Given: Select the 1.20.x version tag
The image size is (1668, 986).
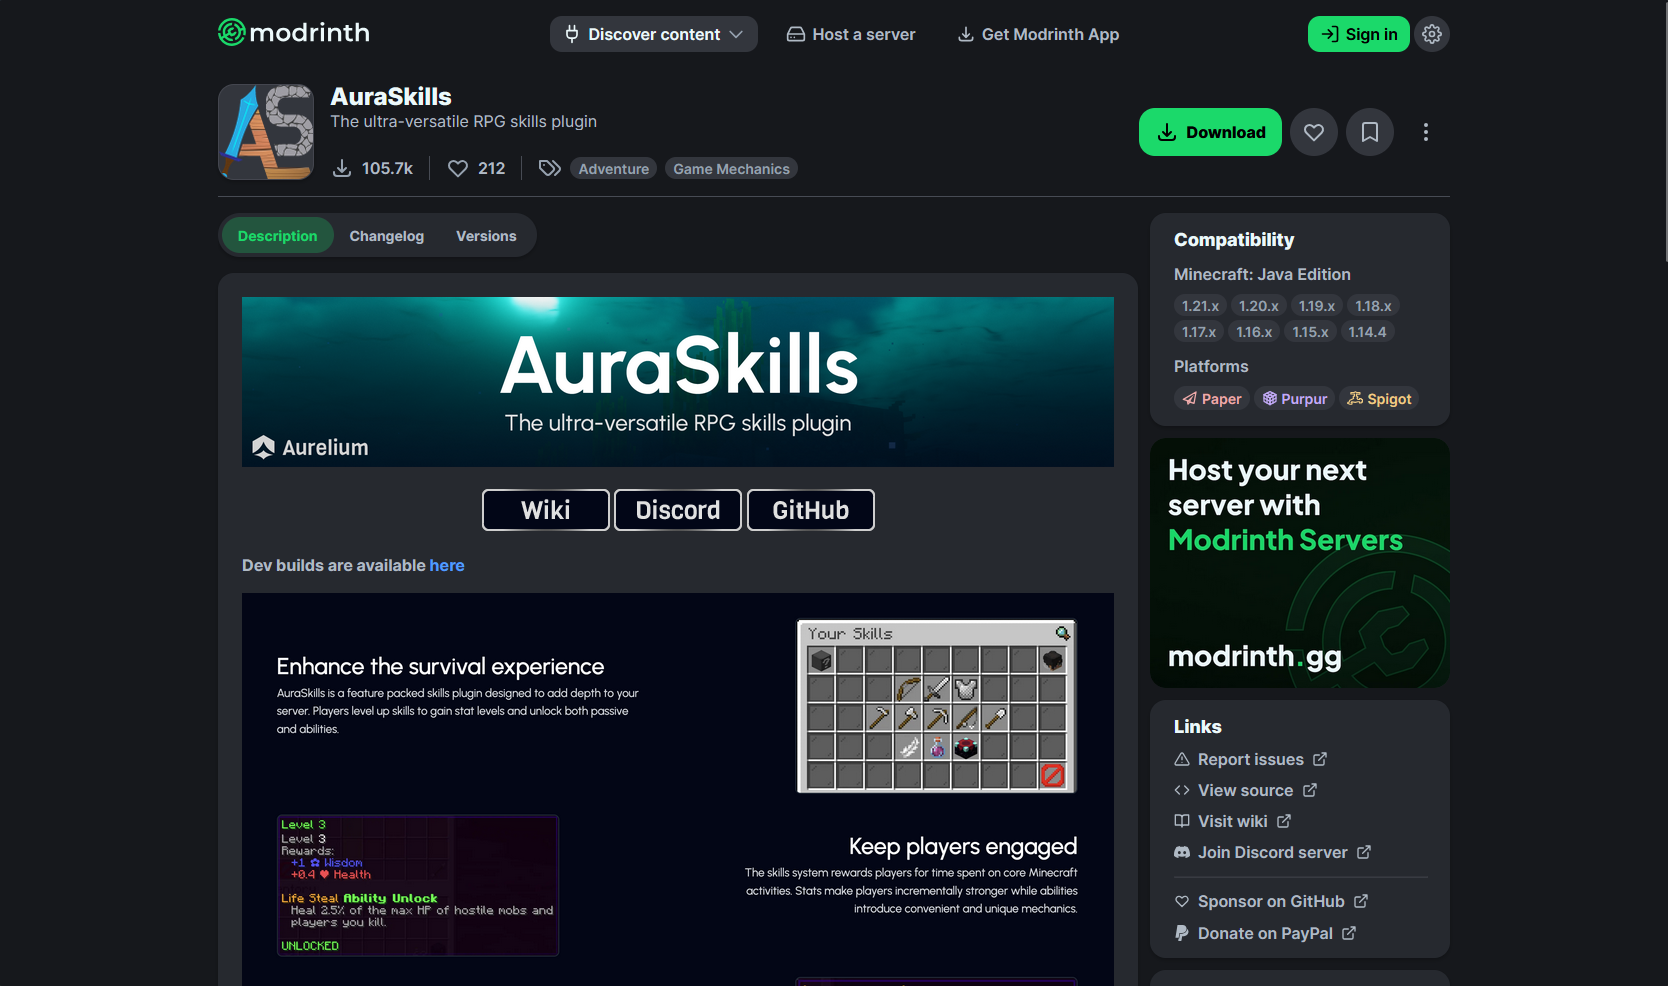Looking at the screenshot, I should [1258, 306].
